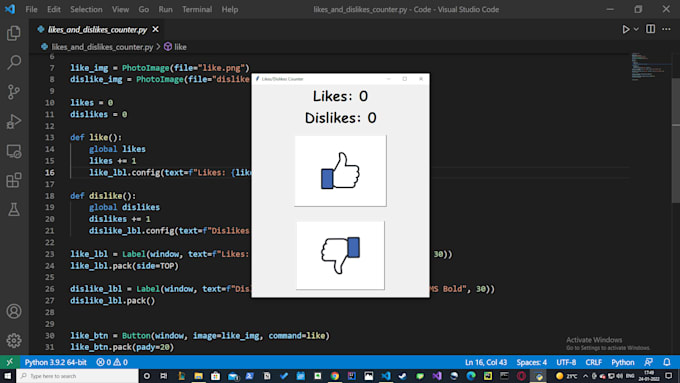Open the Help menu
680x383 pixels.
click(230, 9)
